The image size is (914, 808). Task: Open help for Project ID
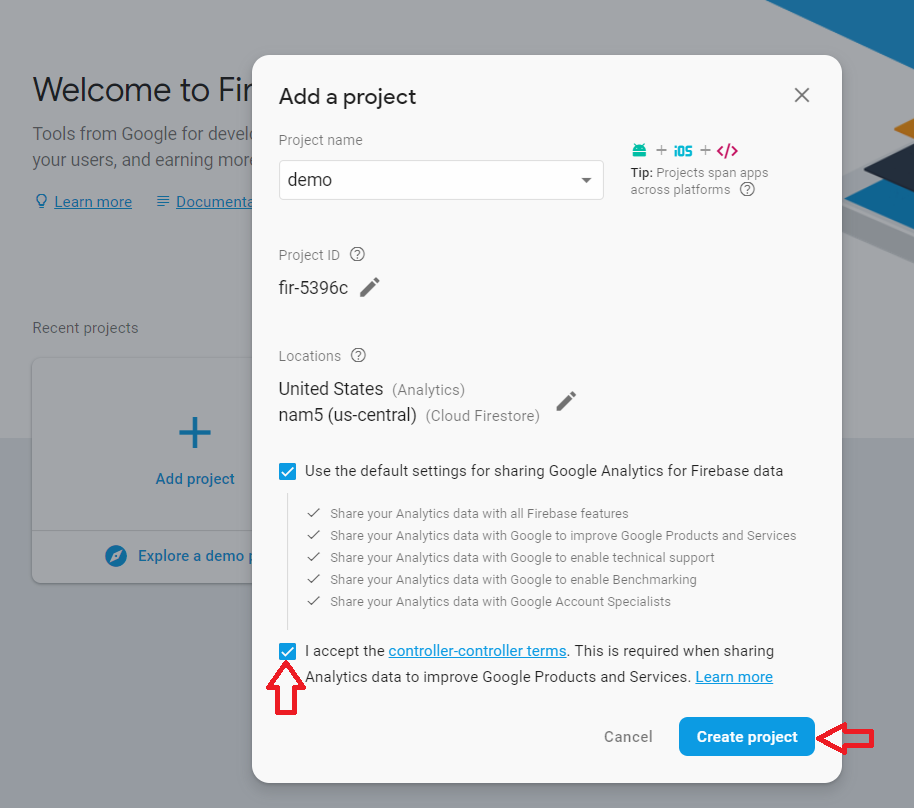(357, 254)
